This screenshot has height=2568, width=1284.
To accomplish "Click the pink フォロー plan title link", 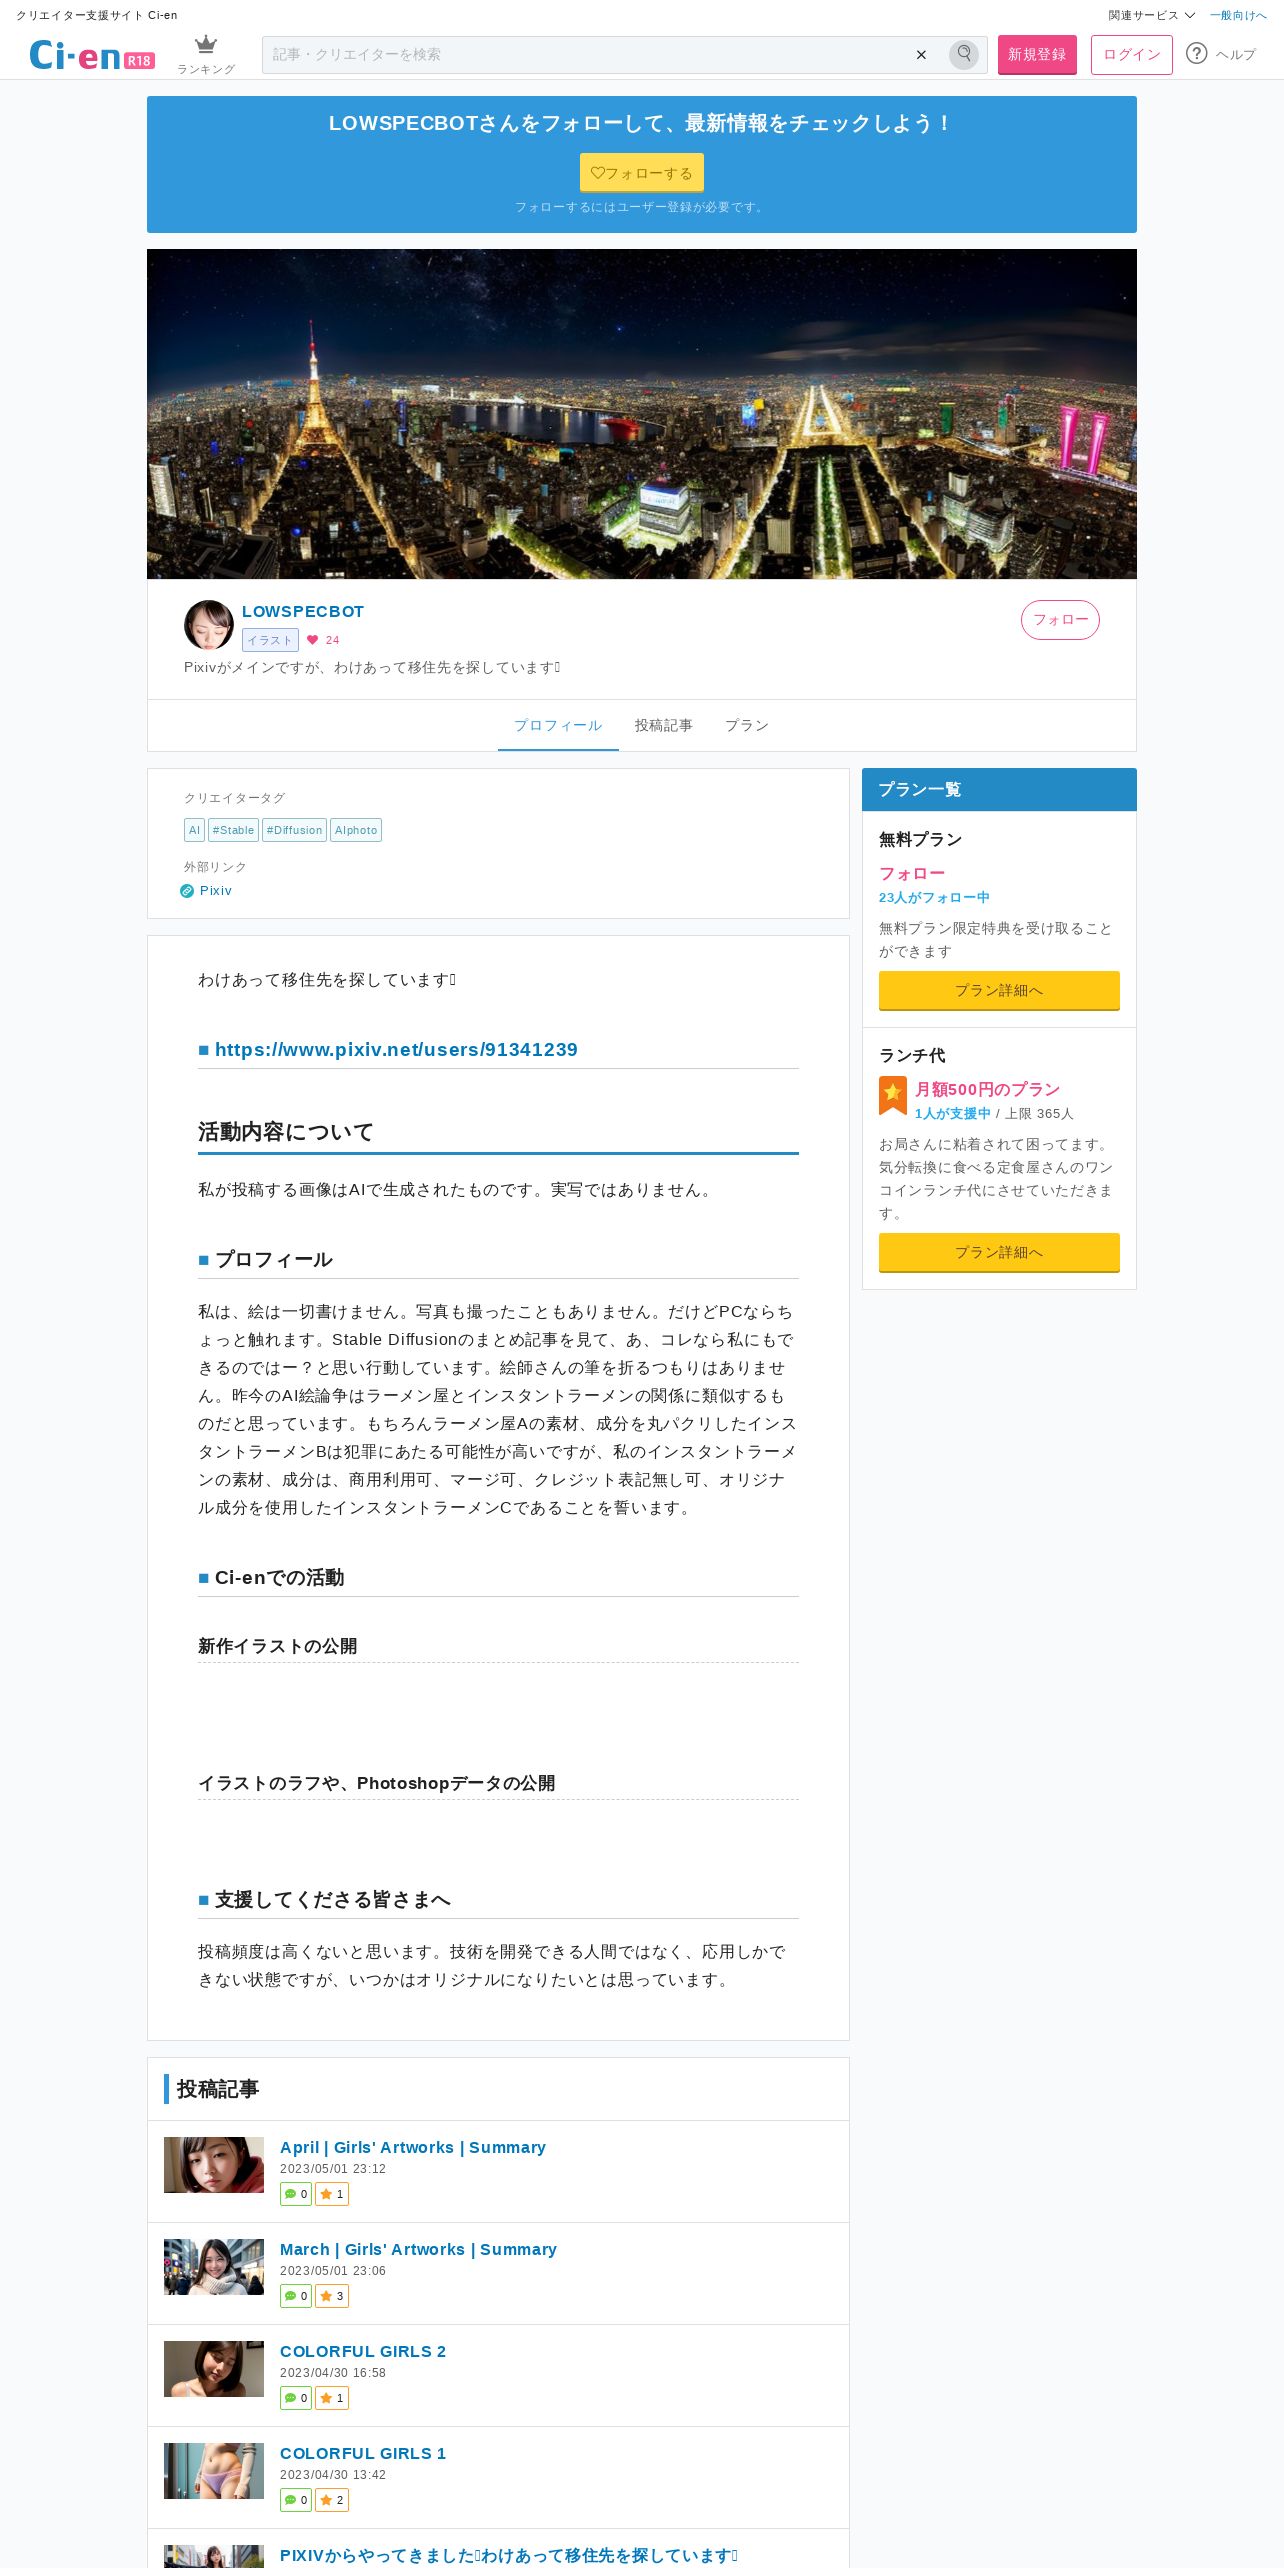I will click(912, 874).
